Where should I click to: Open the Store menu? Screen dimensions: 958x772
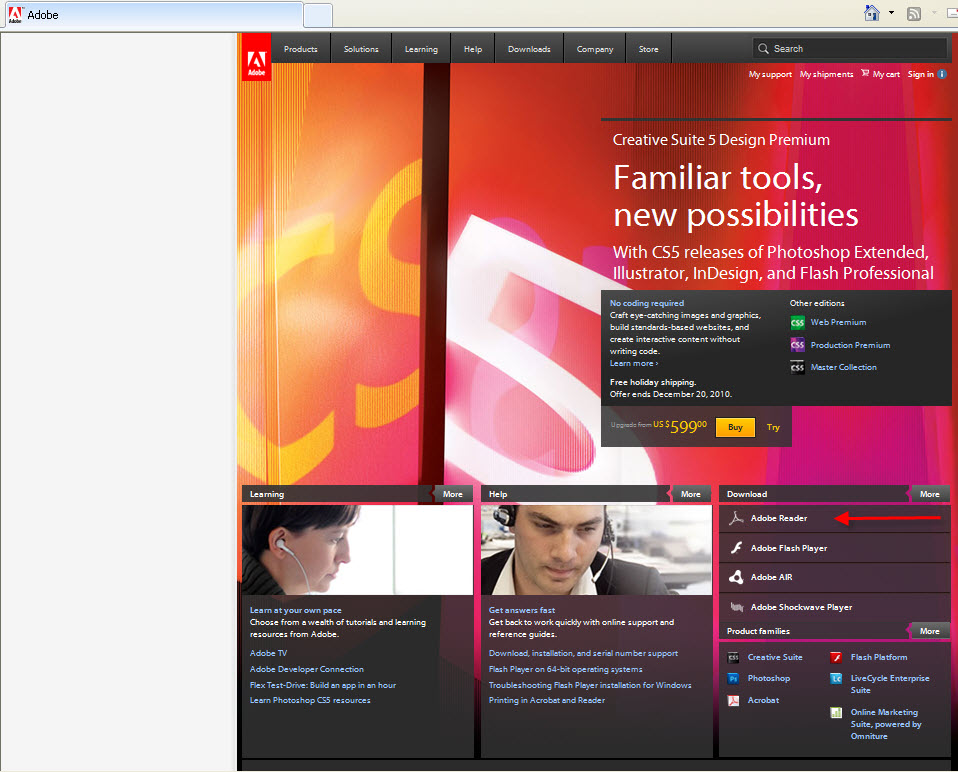pos(648,49)
